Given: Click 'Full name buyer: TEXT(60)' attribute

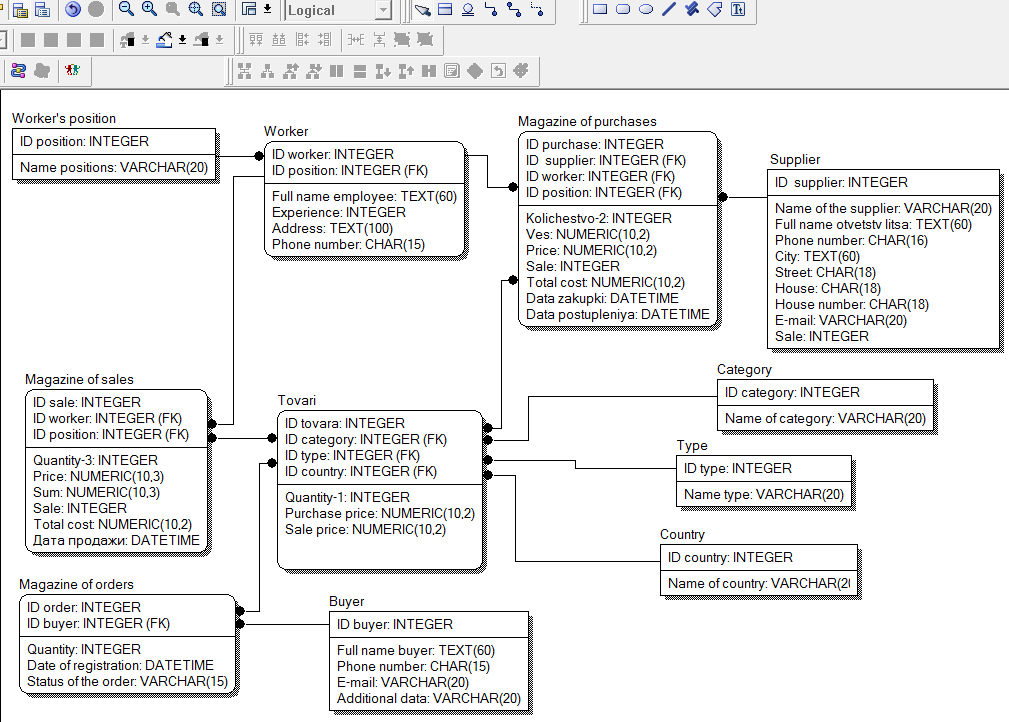Looking at the screenshot, I should (x=416, y=651).
